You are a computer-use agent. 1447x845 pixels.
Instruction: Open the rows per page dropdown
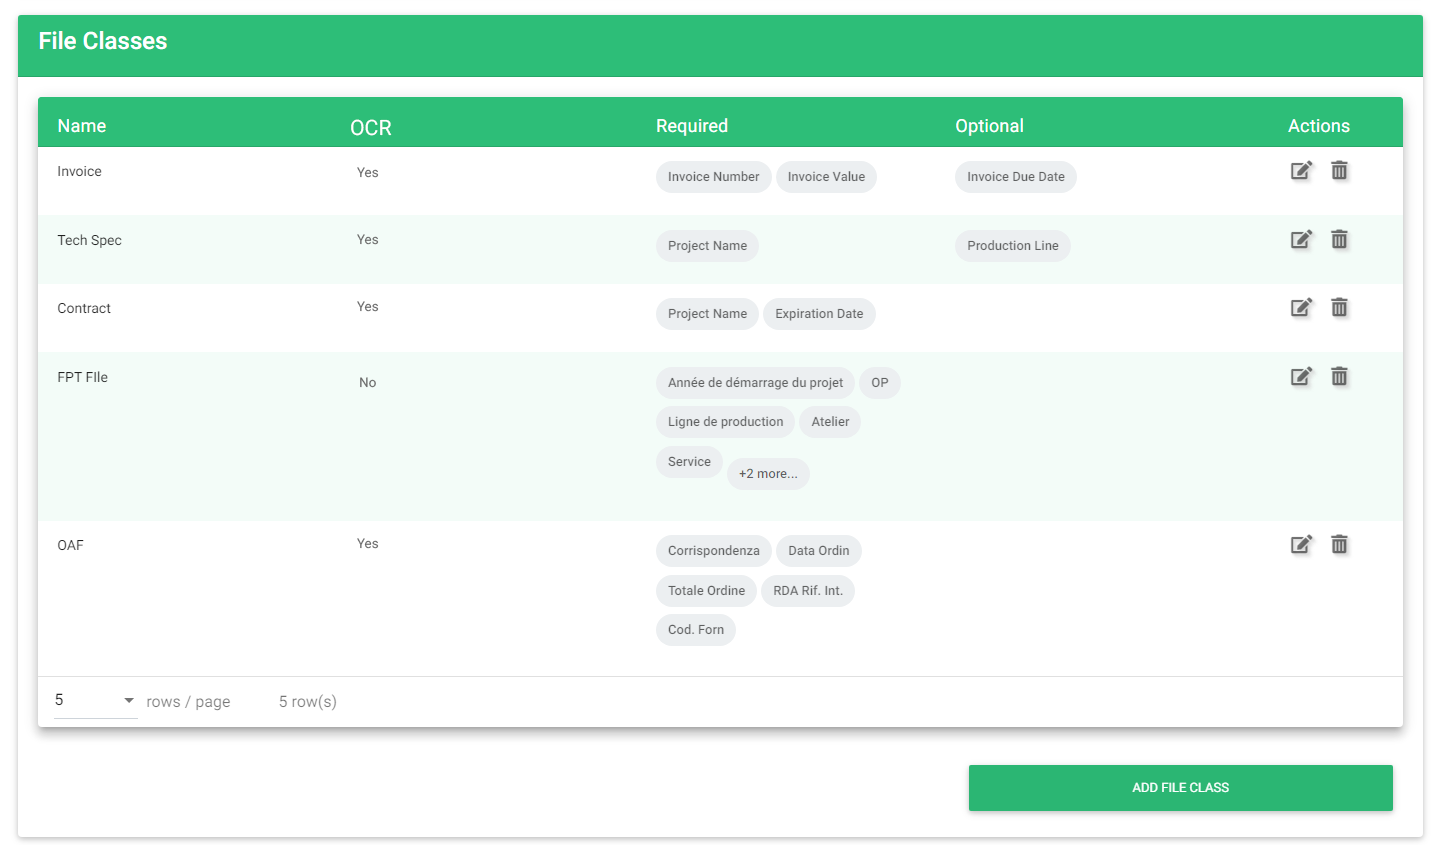[x=95, y=700]
